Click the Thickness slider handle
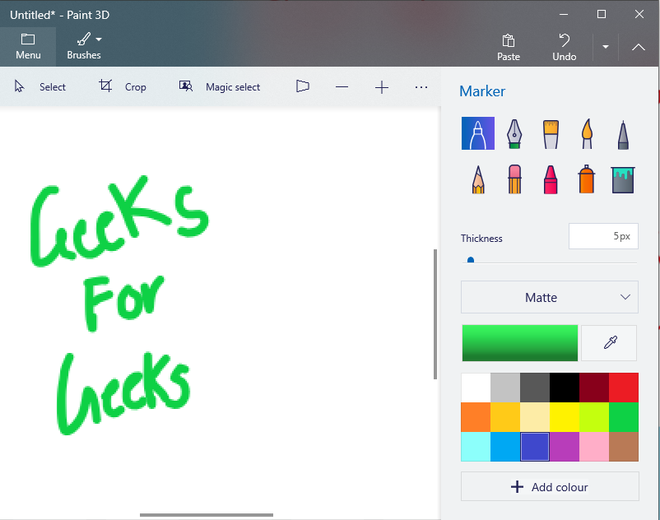This screenshot has width=660, height=520. 471,260
